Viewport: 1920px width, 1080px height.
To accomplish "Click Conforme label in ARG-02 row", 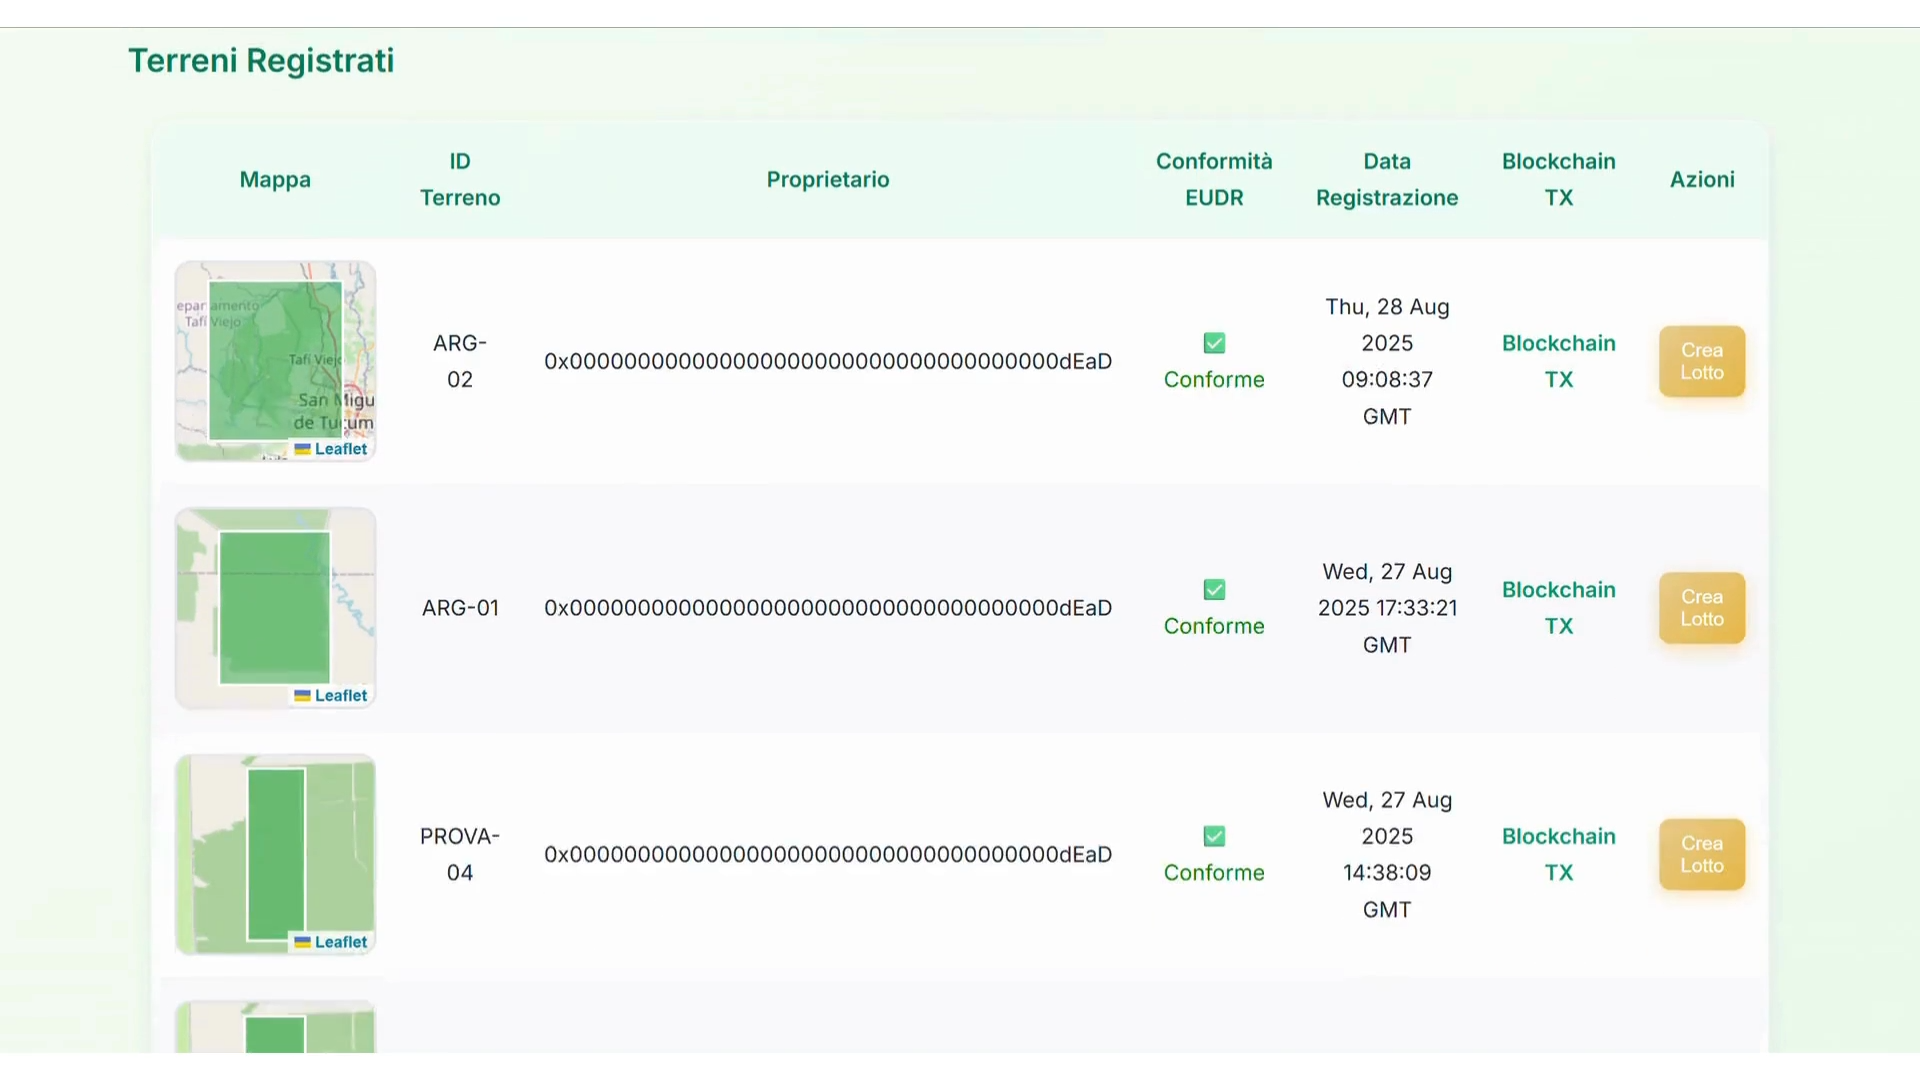I will coord(1214,380).
